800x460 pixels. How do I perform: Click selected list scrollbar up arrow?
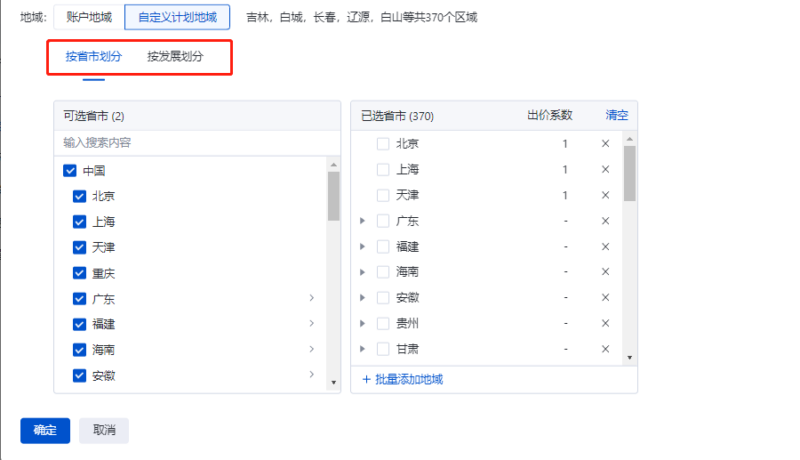pos(630,139)
